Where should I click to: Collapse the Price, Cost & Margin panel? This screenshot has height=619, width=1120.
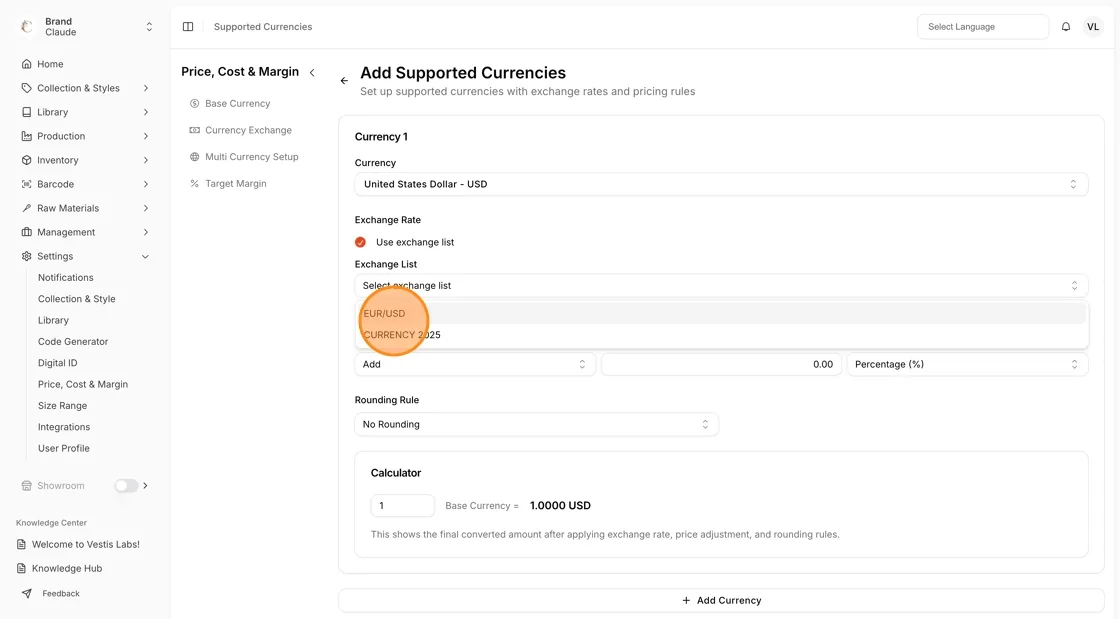pyautogui.click(x=312, y=72)
